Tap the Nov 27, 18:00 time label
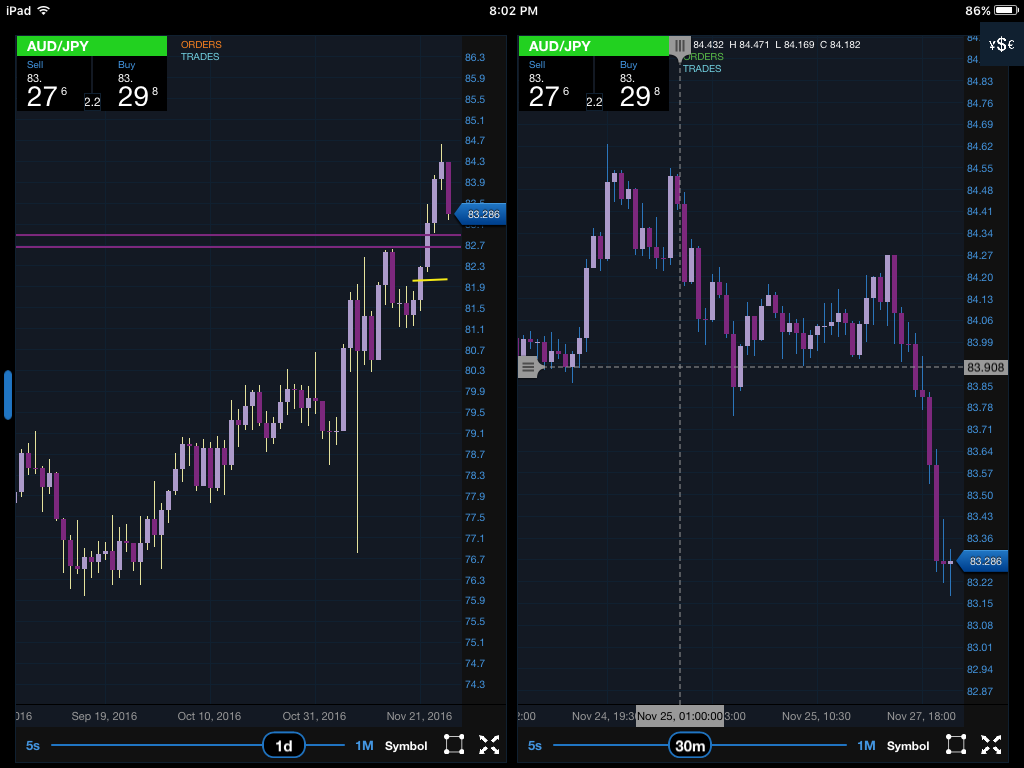1024x768 pixels. pyautogui.click(x=921, y=716)
